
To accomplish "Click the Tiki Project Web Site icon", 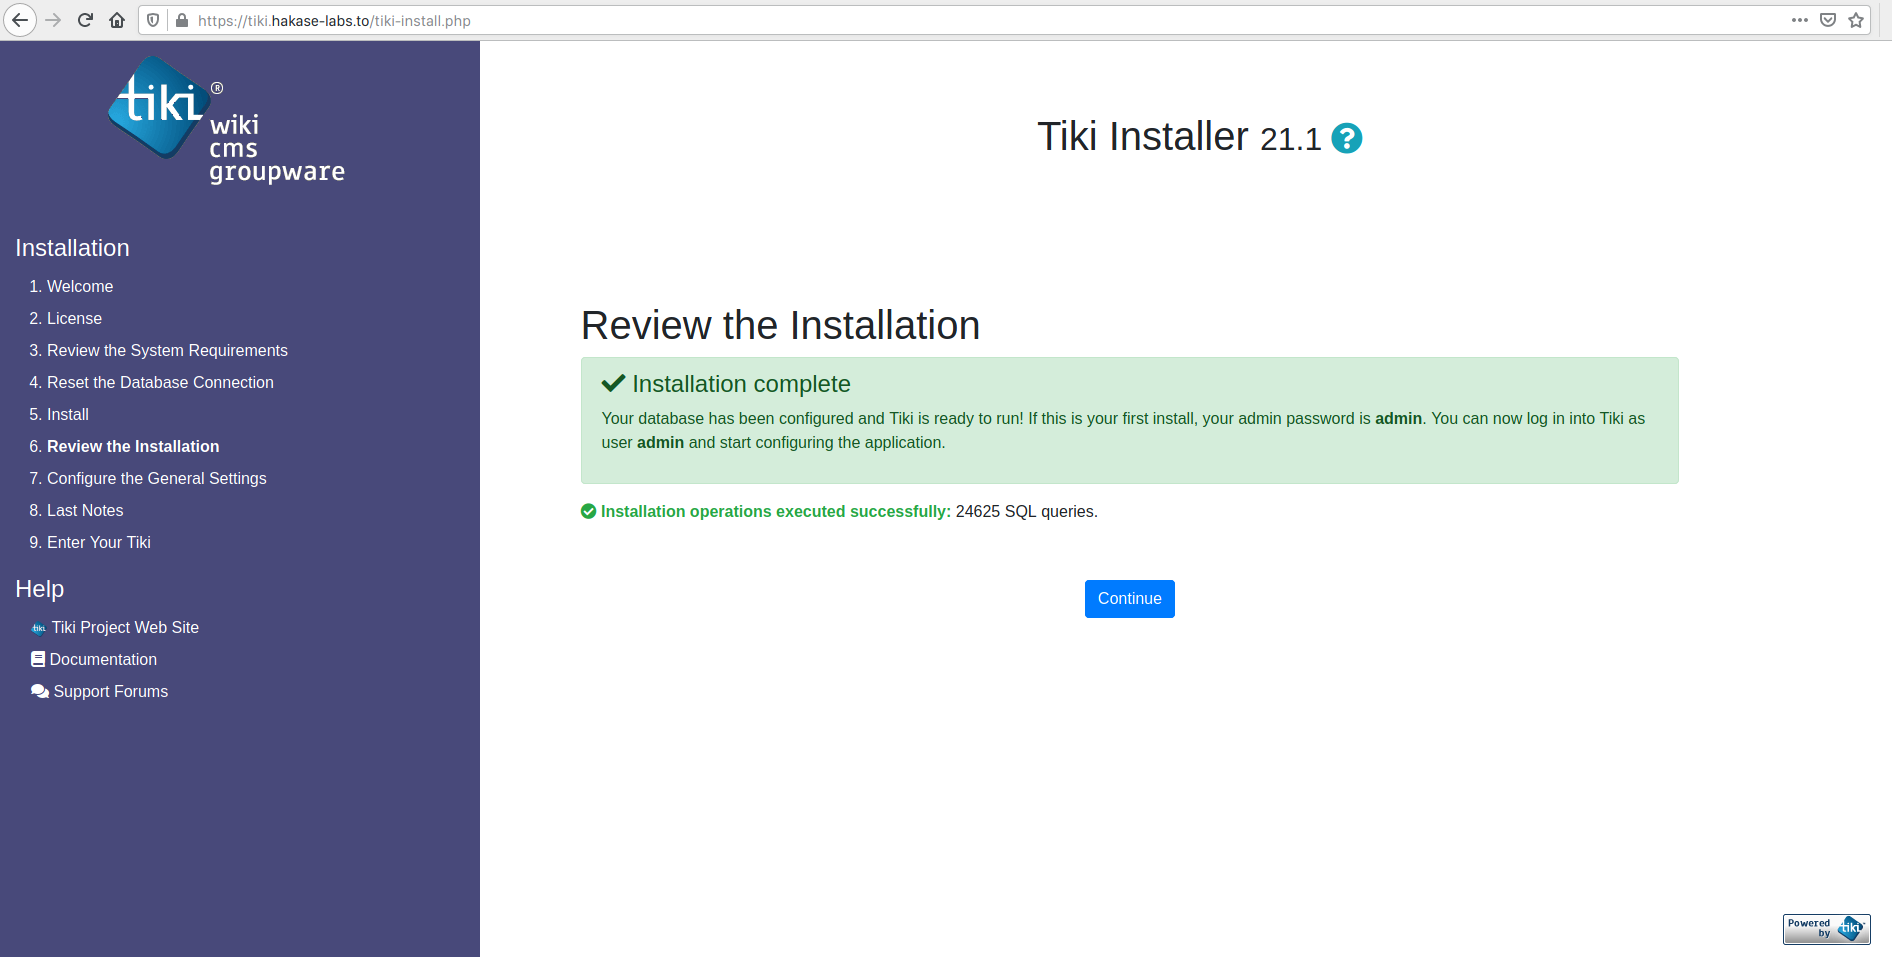I will pyautogui.click(x=38, y=628).
